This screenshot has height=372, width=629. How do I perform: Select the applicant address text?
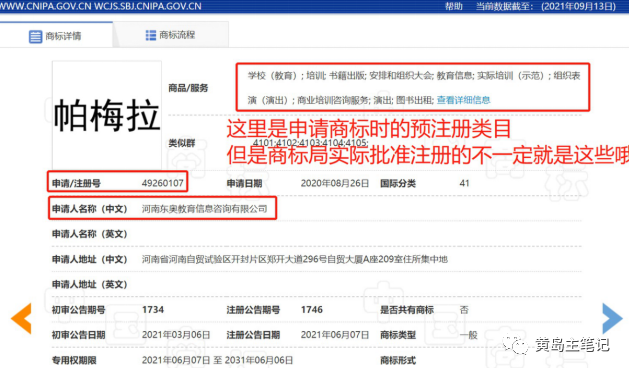click(294, 259)
